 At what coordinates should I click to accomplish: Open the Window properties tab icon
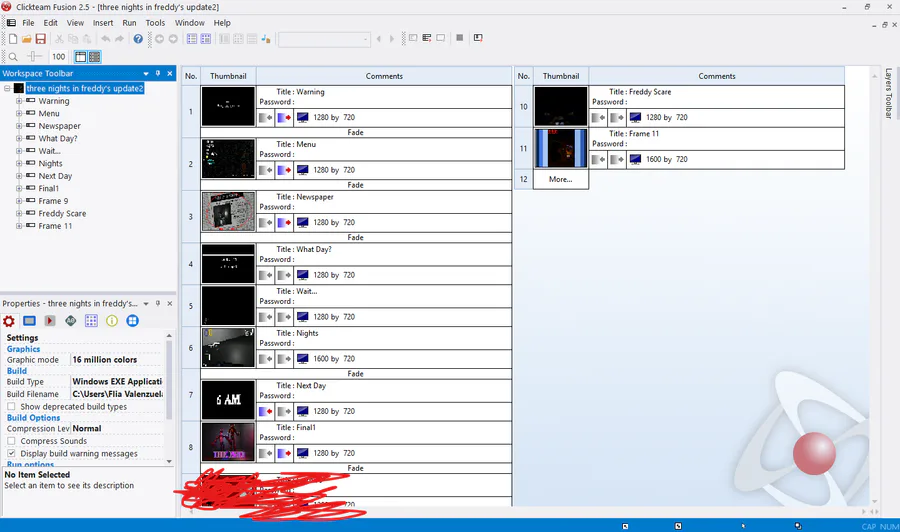point(29,321)
